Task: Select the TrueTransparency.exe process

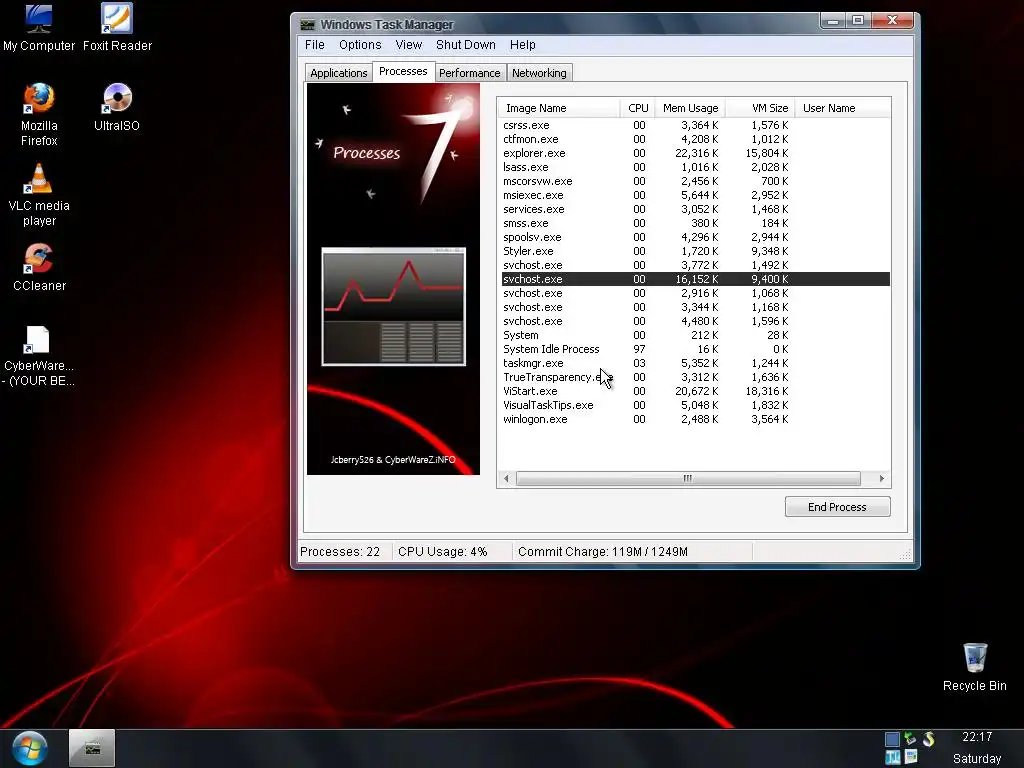Action: 696,377
